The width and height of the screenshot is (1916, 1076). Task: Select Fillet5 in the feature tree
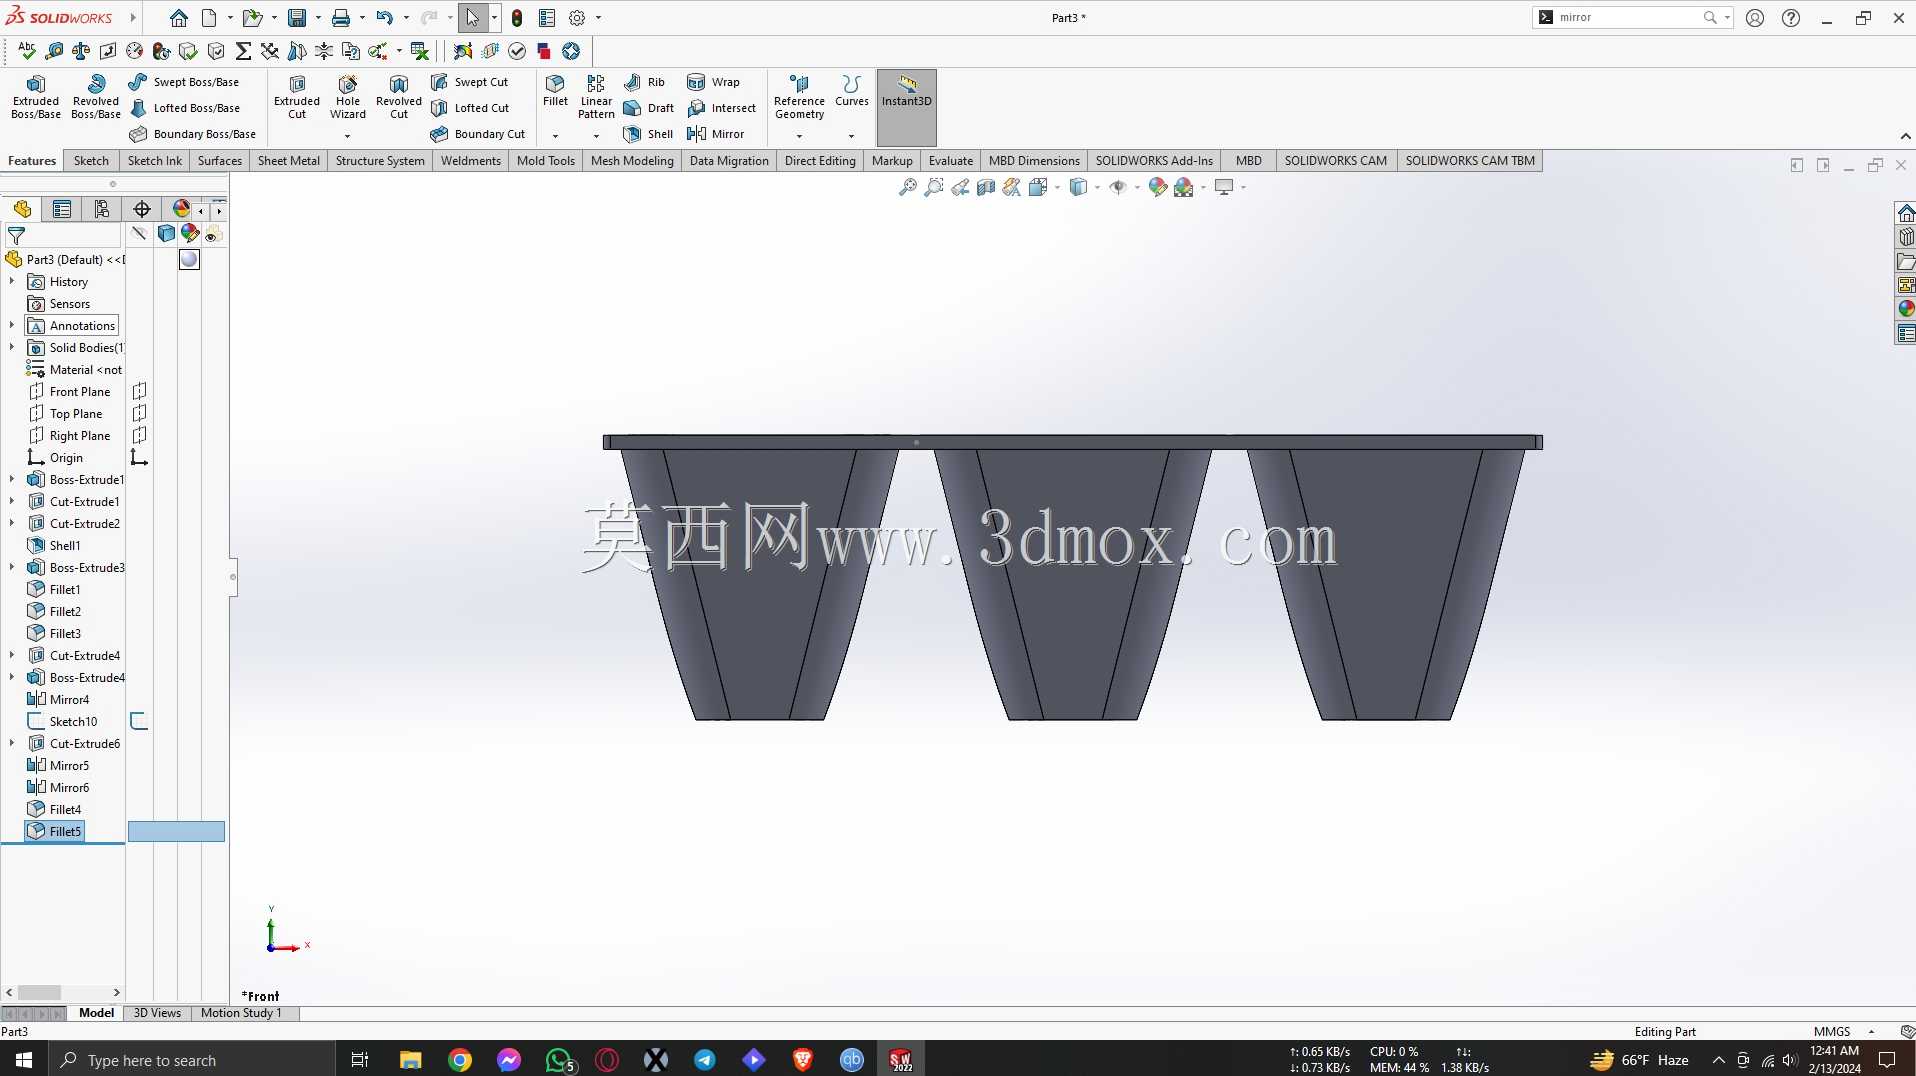[x=55, y=831]
